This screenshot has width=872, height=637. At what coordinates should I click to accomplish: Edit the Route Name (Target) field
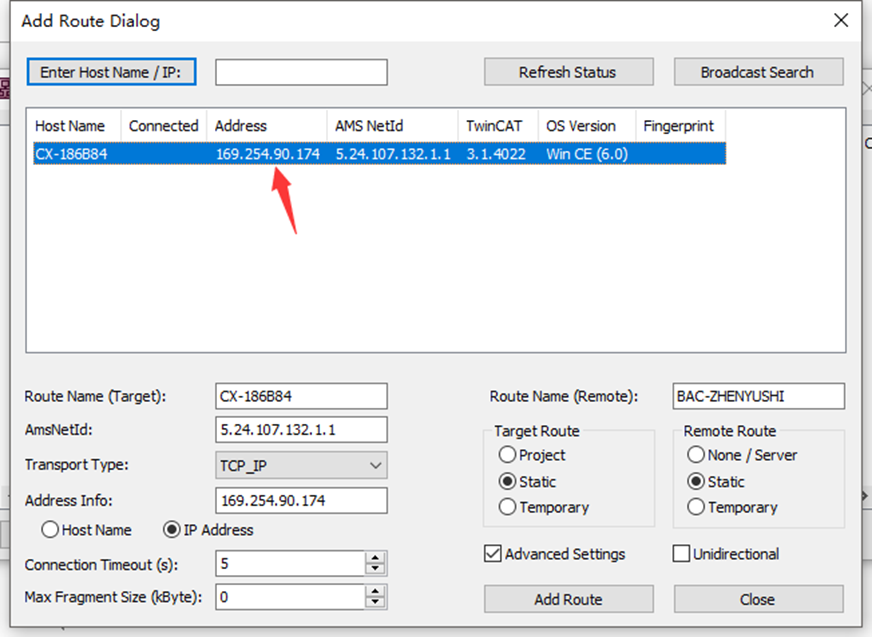pos(301,396)
